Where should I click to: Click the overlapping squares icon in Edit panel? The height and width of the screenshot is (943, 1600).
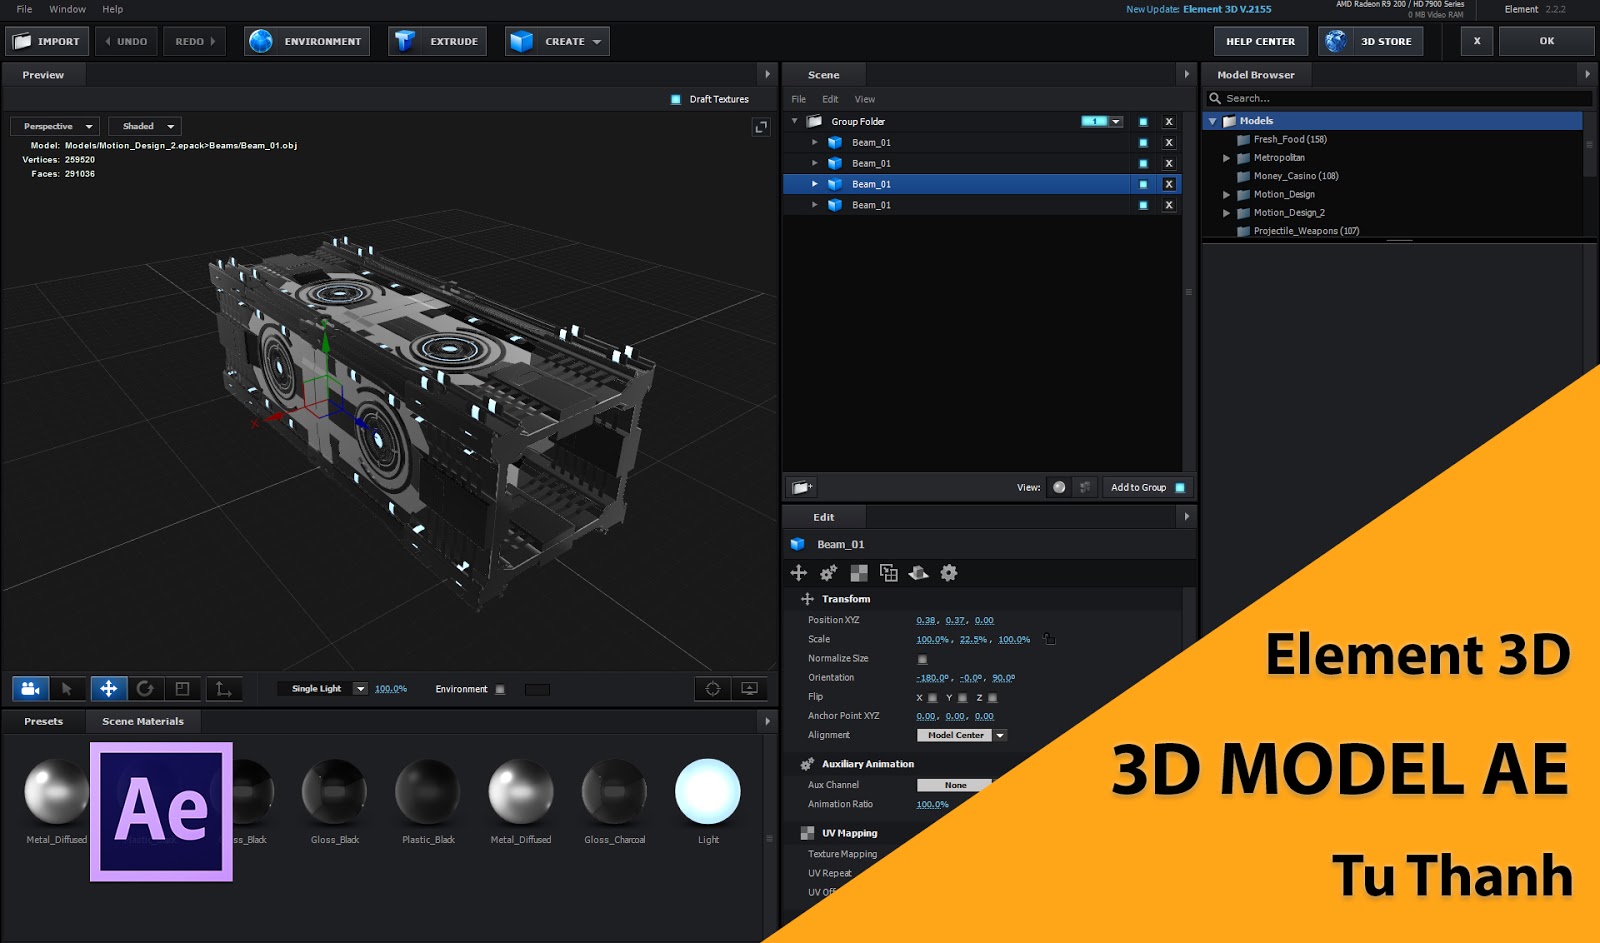pyautogui.click(x=888, y=572)
